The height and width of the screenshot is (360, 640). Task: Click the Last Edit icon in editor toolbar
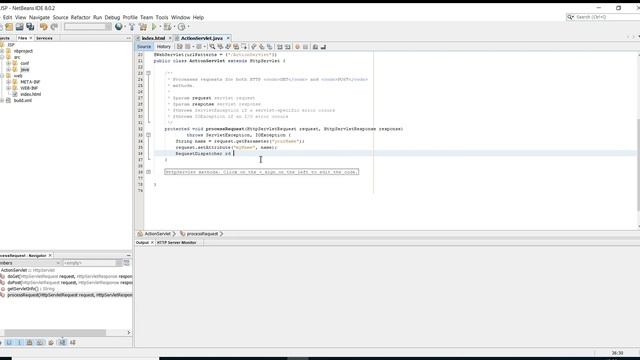(x=180, y=47)
